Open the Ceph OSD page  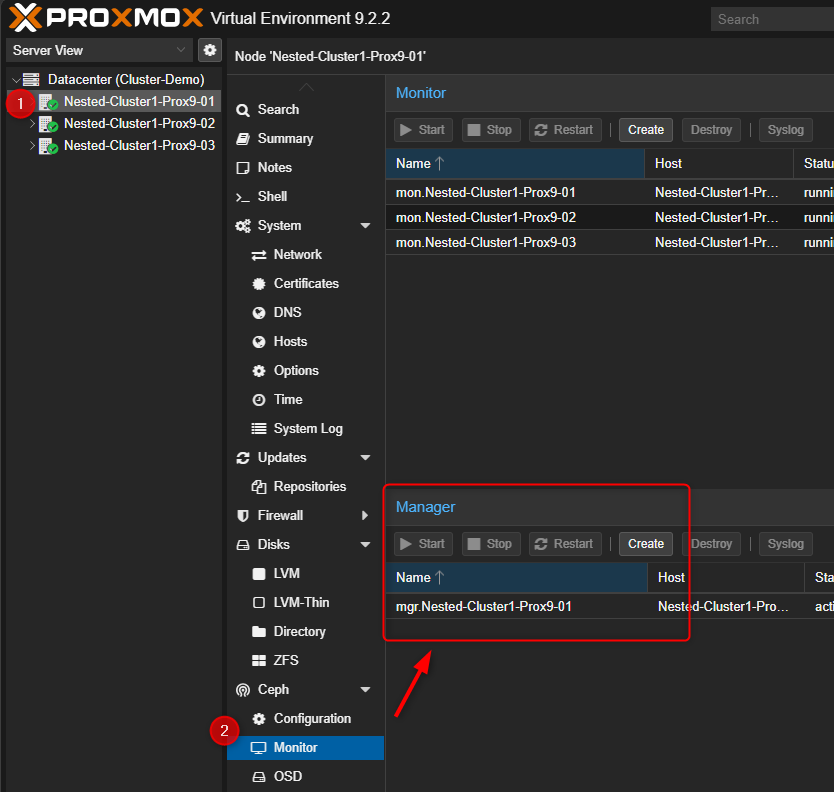[x=306, y=776]
